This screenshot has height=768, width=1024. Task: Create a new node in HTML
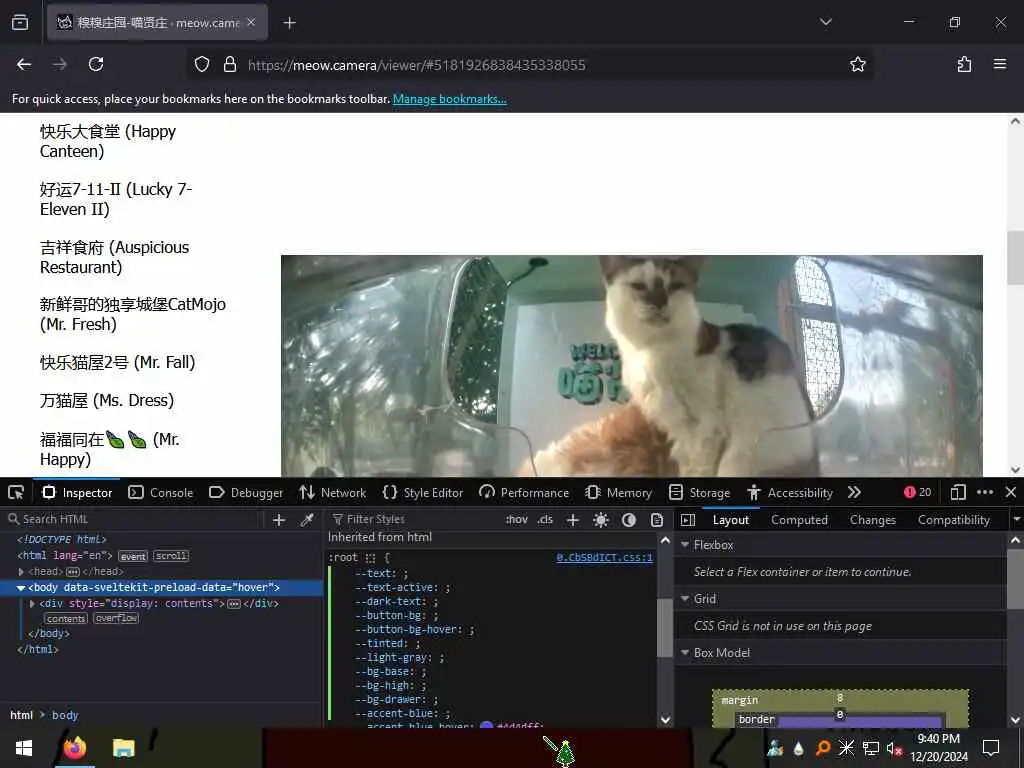[279, 519]
